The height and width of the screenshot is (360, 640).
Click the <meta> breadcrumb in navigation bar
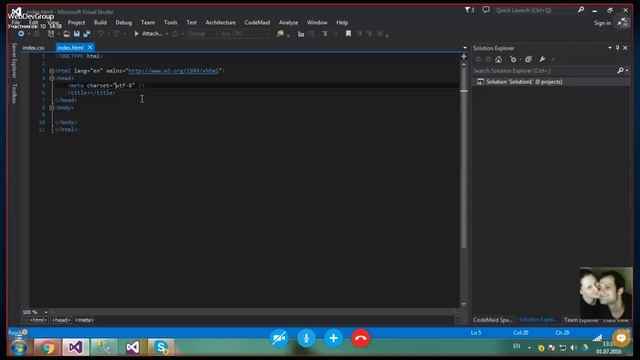click(x=84, y=320)
